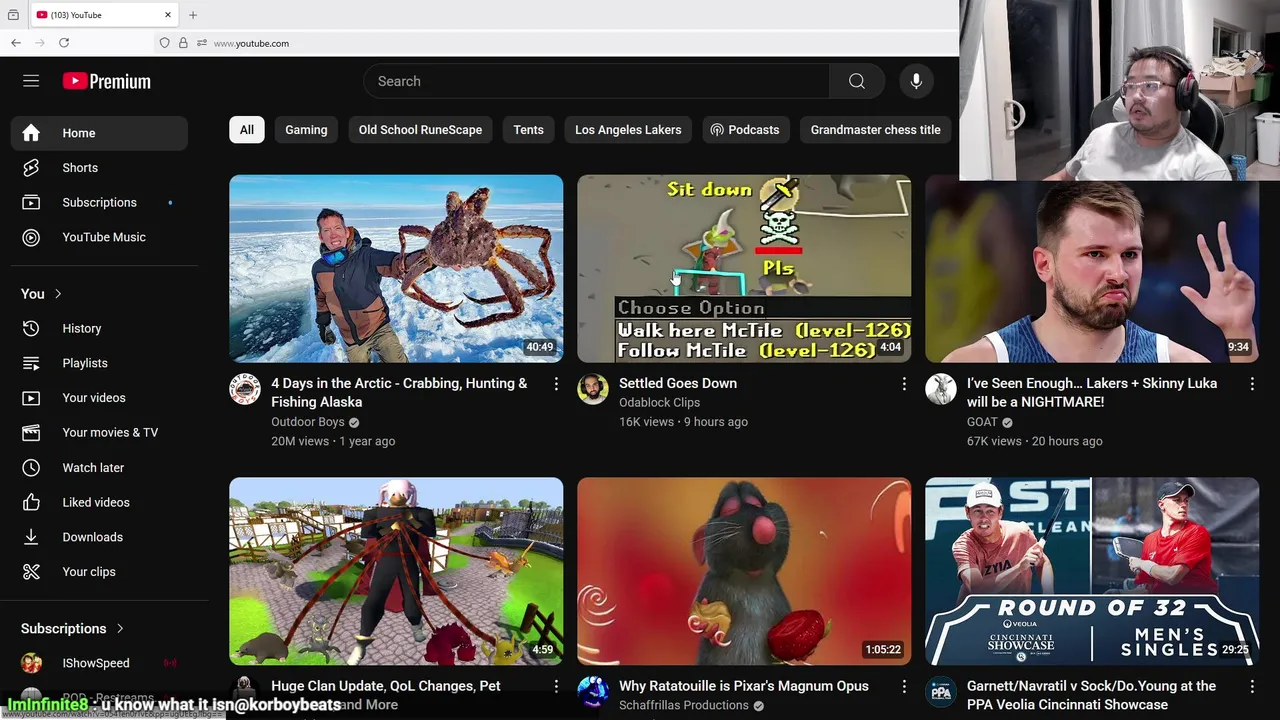Open Liked videos

[x=99, y=502]
